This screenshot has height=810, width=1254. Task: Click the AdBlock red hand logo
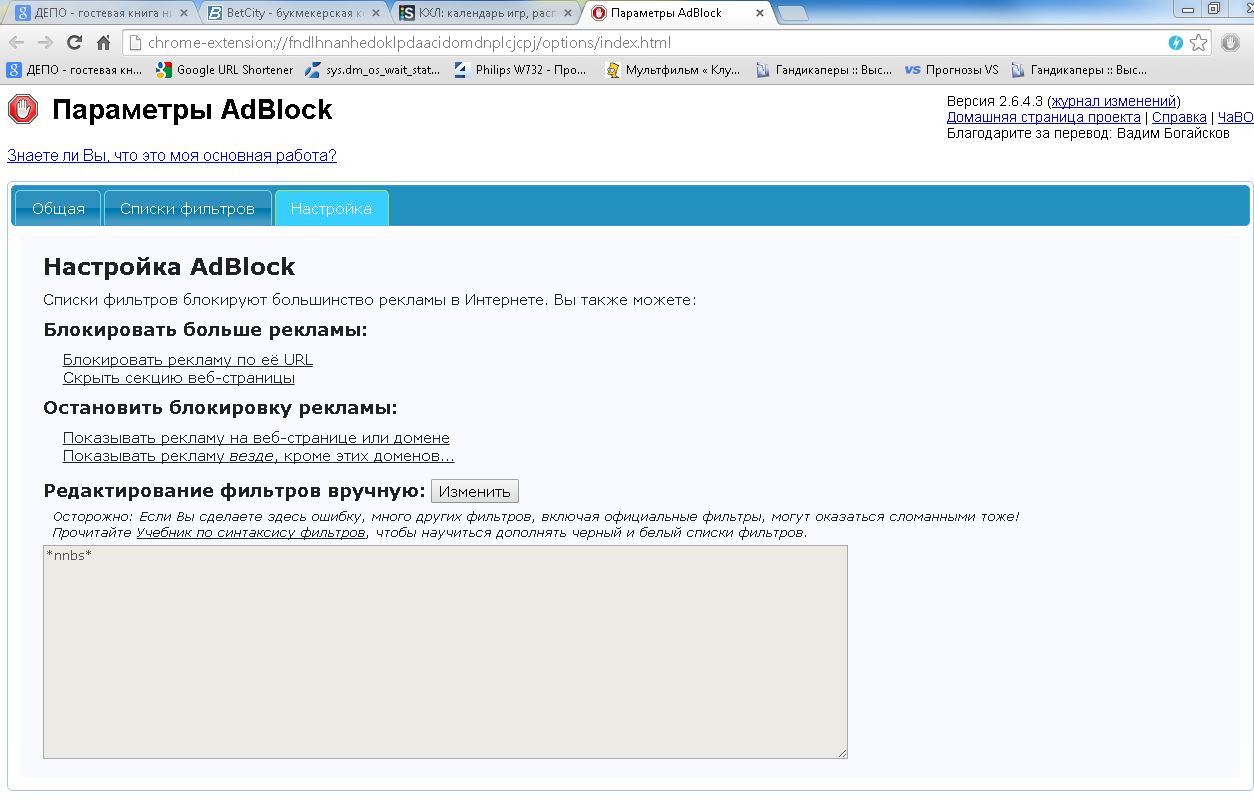[23, 109]
